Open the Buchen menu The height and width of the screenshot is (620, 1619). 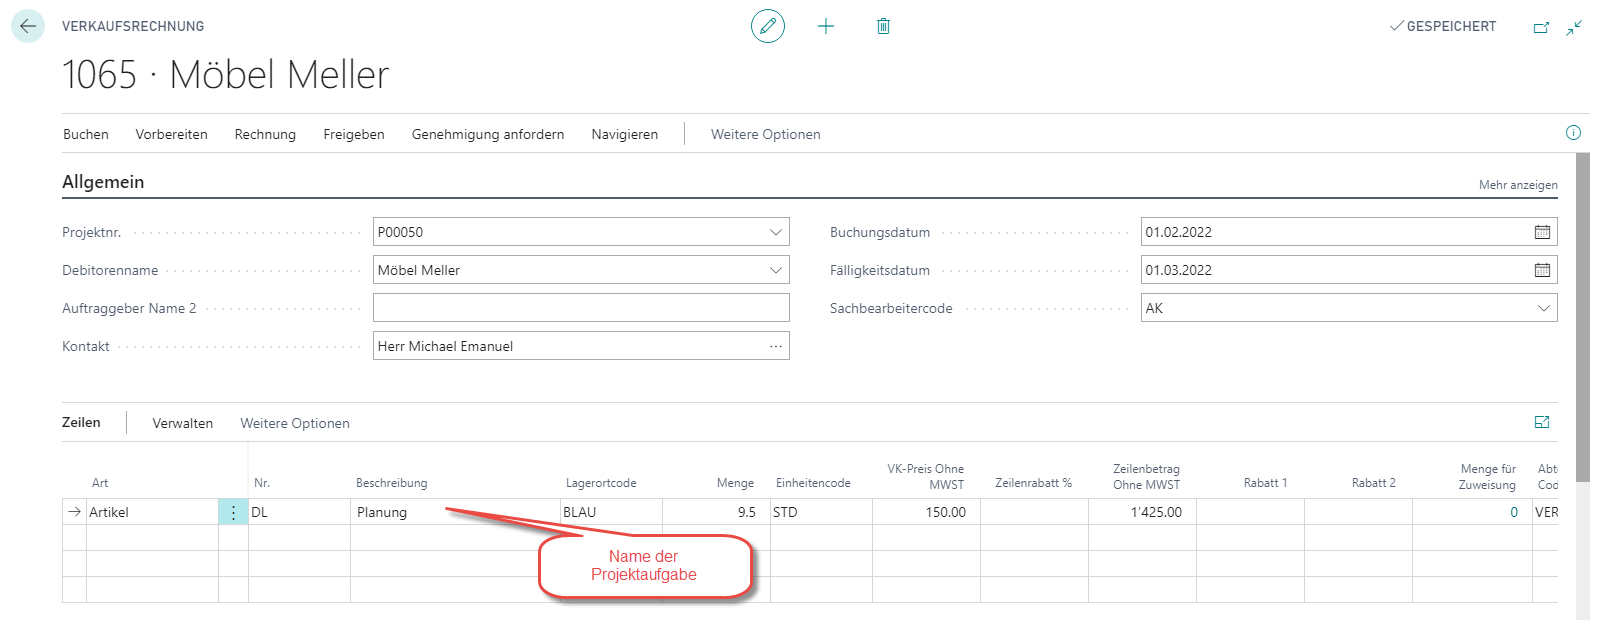86,134
